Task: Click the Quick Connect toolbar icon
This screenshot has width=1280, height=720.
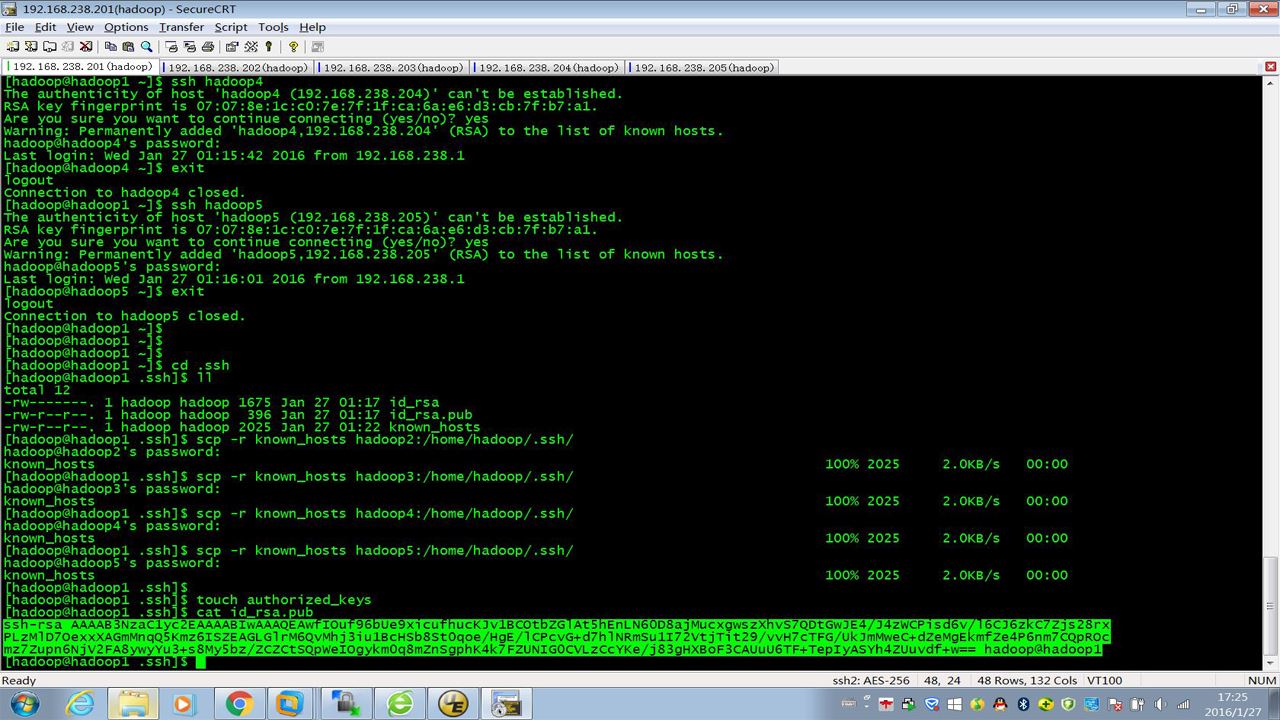Action: [31, 46]
